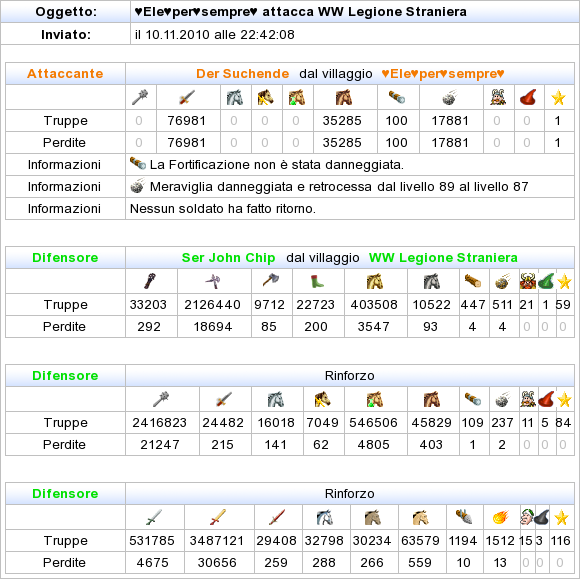The image size is (580, 579).
Task: Click the Equites Imperatoris icon above 30234
Action: pyautogui.click(x=373, y=517)
